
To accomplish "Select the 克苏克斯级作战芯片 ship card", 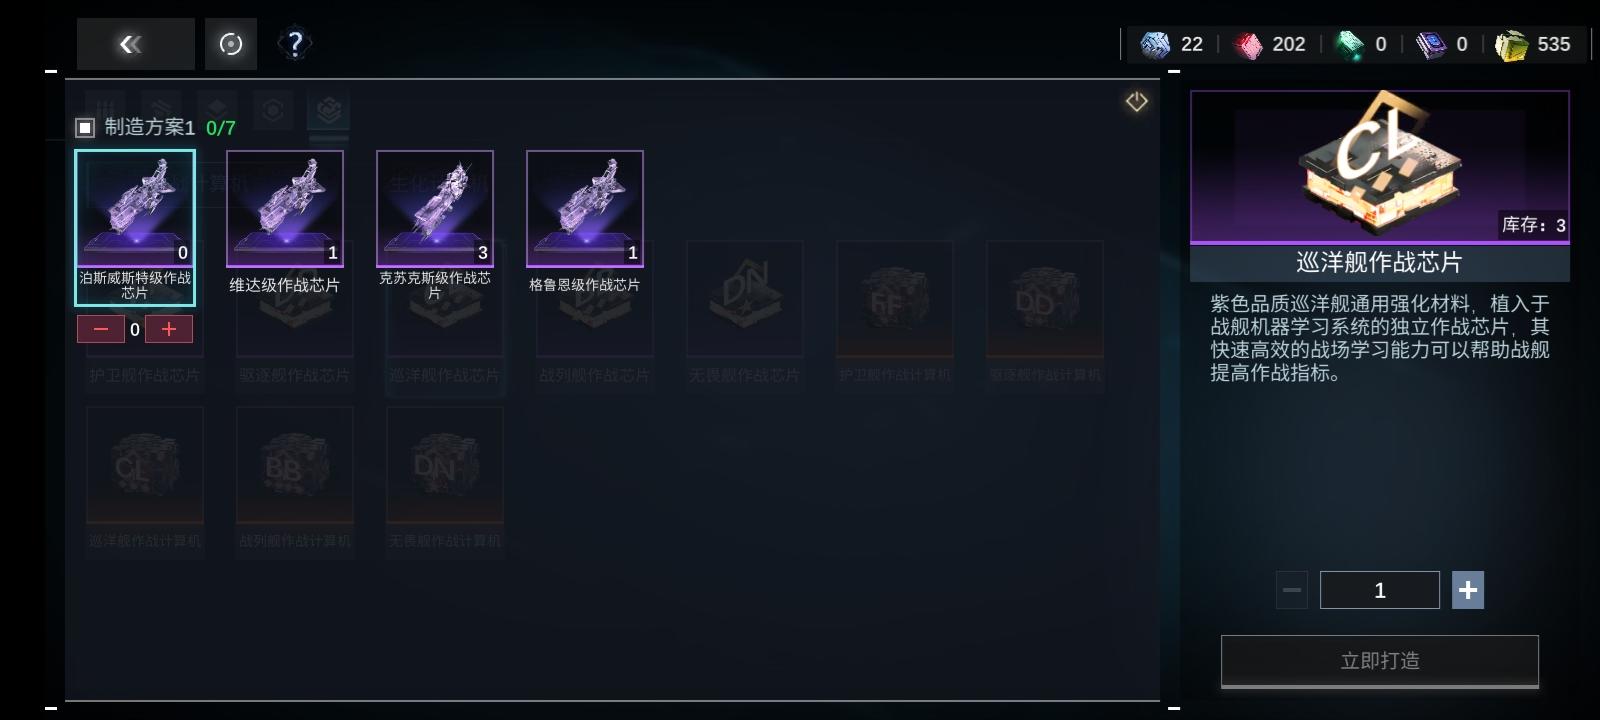I will coord(435,226).
